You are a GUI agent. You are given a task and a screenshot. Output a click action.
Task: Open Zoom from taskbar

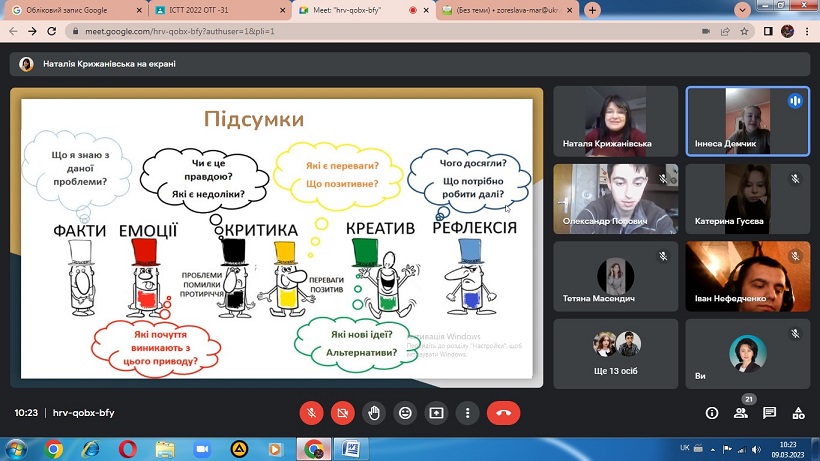click(x=202, y=449)
